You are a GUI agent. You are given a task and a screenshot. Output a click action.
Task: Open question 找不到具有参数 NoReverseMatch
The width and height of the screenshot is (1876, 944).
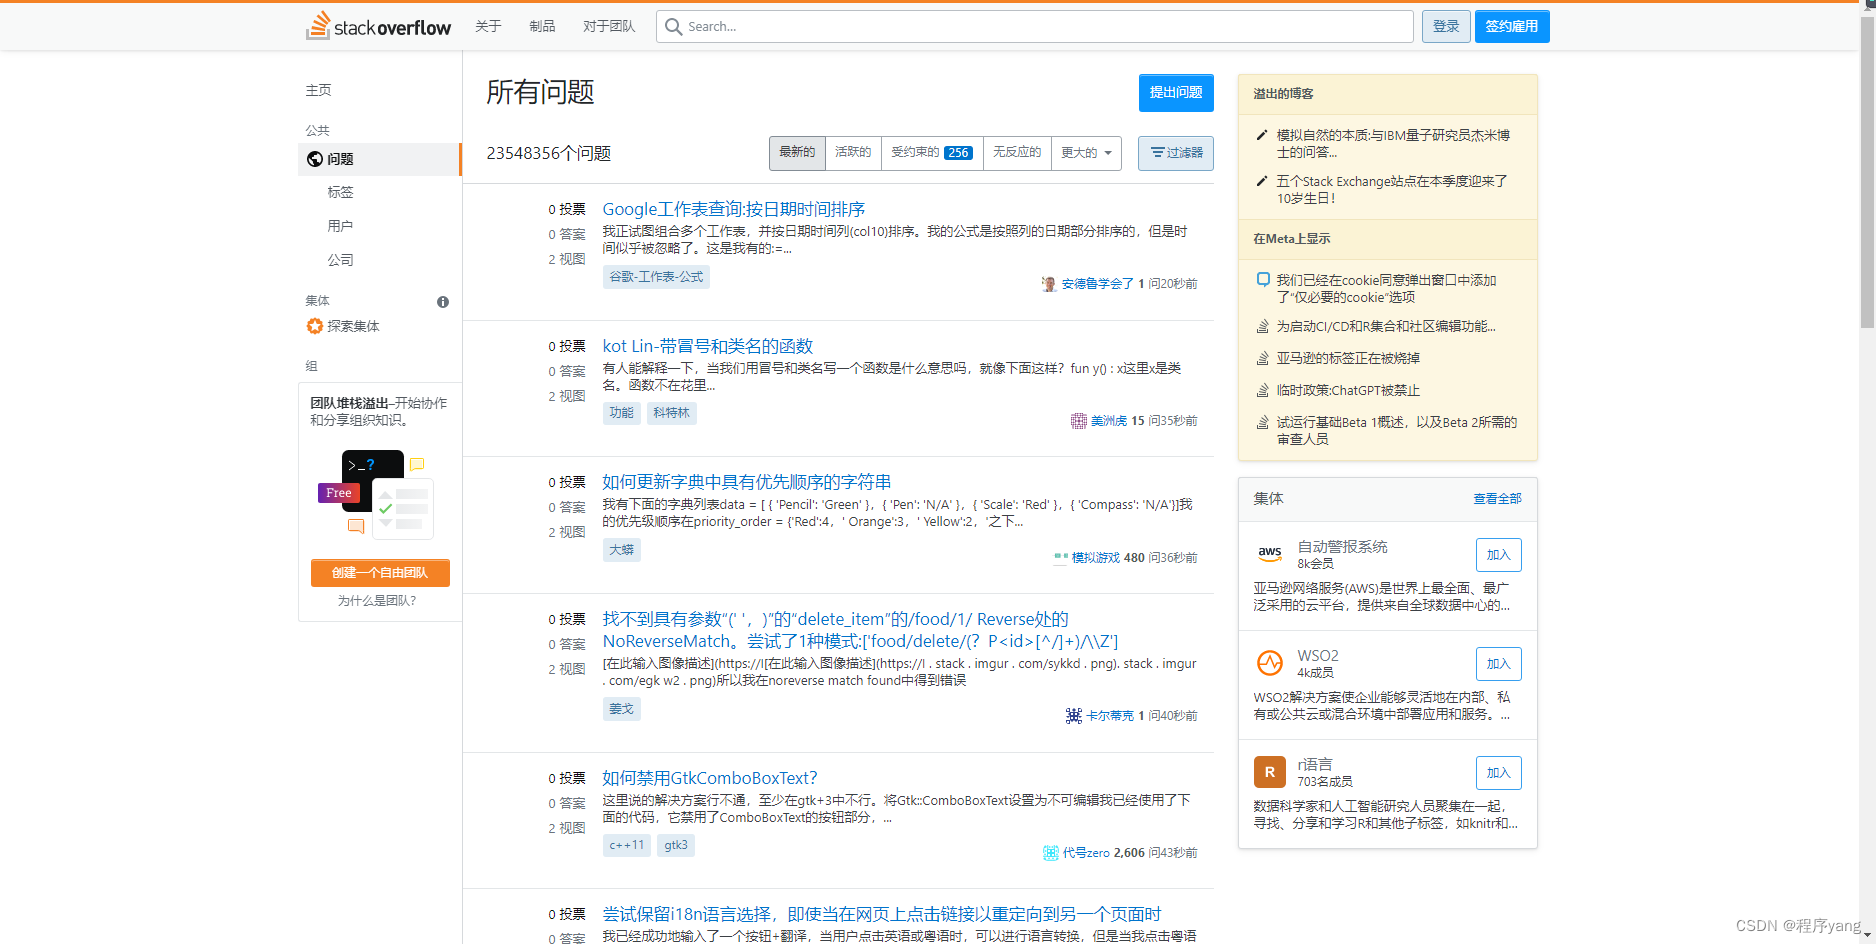pos(860,630)
